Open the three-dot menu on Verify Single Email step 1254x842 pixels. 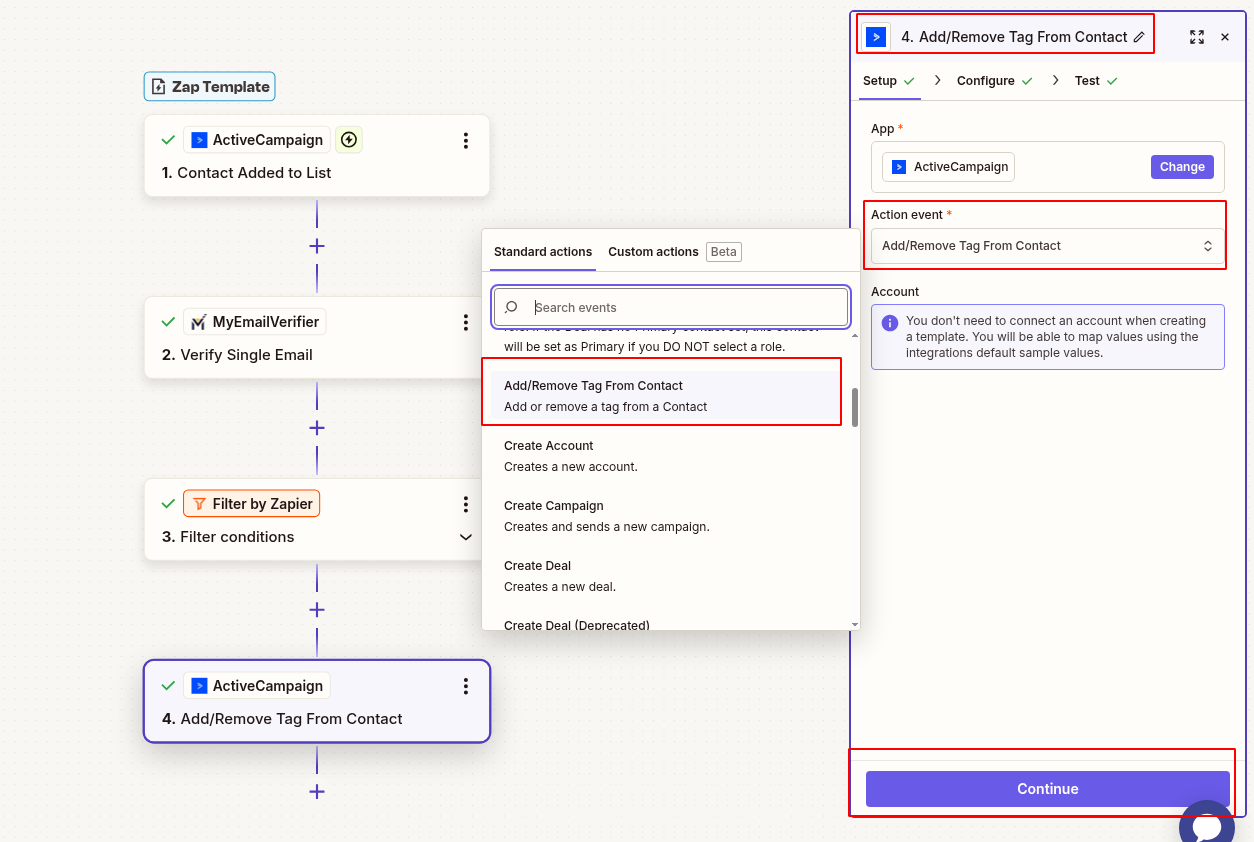465,321
